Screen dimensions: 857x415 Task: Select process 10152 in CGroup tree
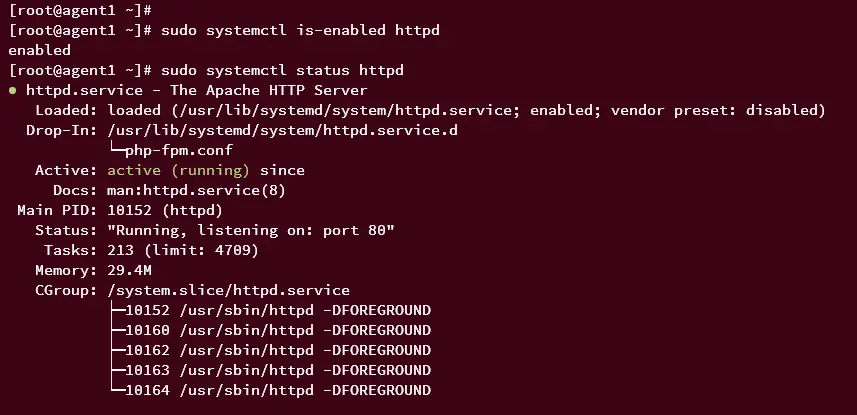pos(278,311)
